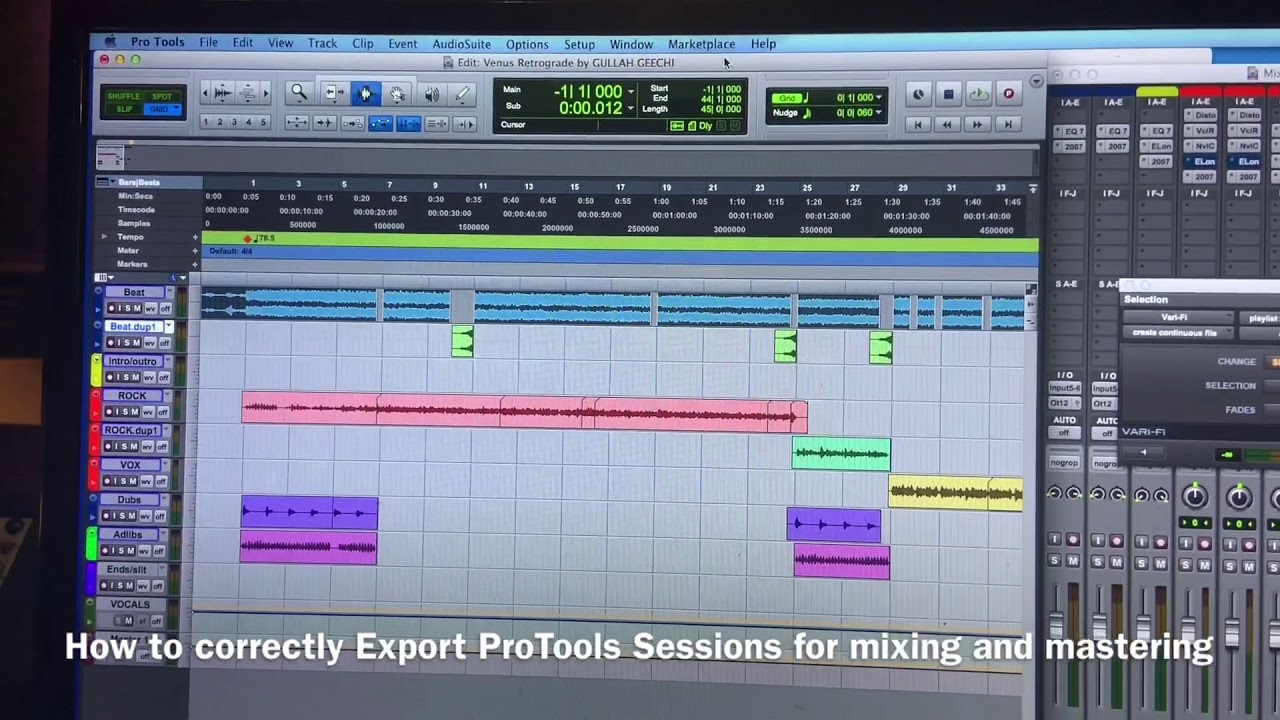This screenshot has height=720, width=1280.
Task: Click the Beat track name
Action: pos(134,292)
